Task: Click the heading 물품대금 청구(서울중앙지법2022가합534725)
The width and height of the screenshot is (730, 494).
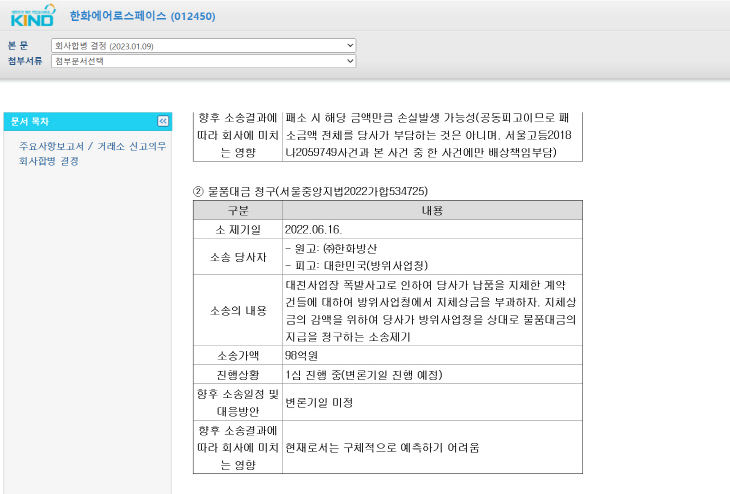Action: 318,191
